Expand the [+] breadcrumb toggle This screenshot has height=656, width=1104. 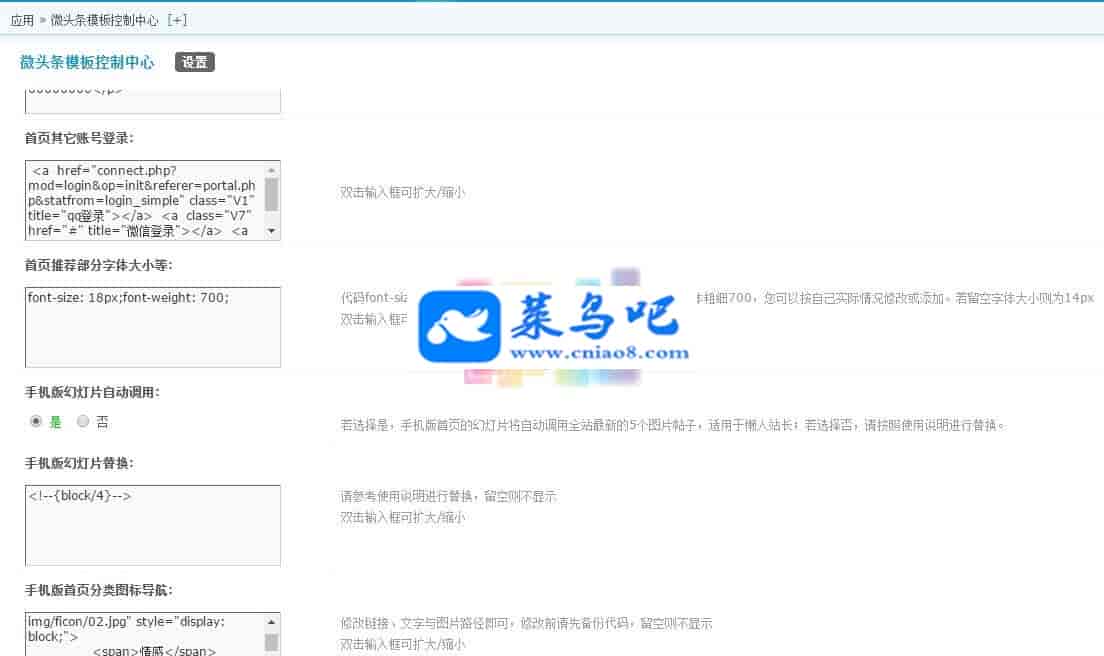point(176,20)
